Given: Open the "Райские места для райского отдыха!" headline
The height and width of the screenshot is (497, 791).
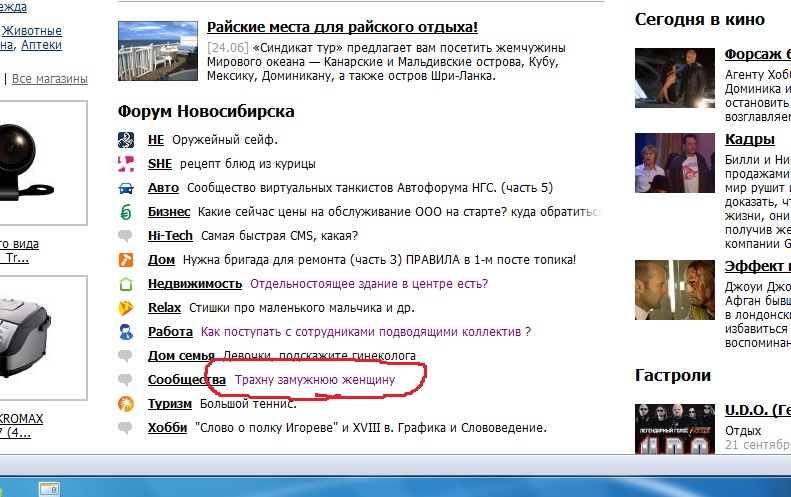Looking at the screenshot, I should 342,28.
